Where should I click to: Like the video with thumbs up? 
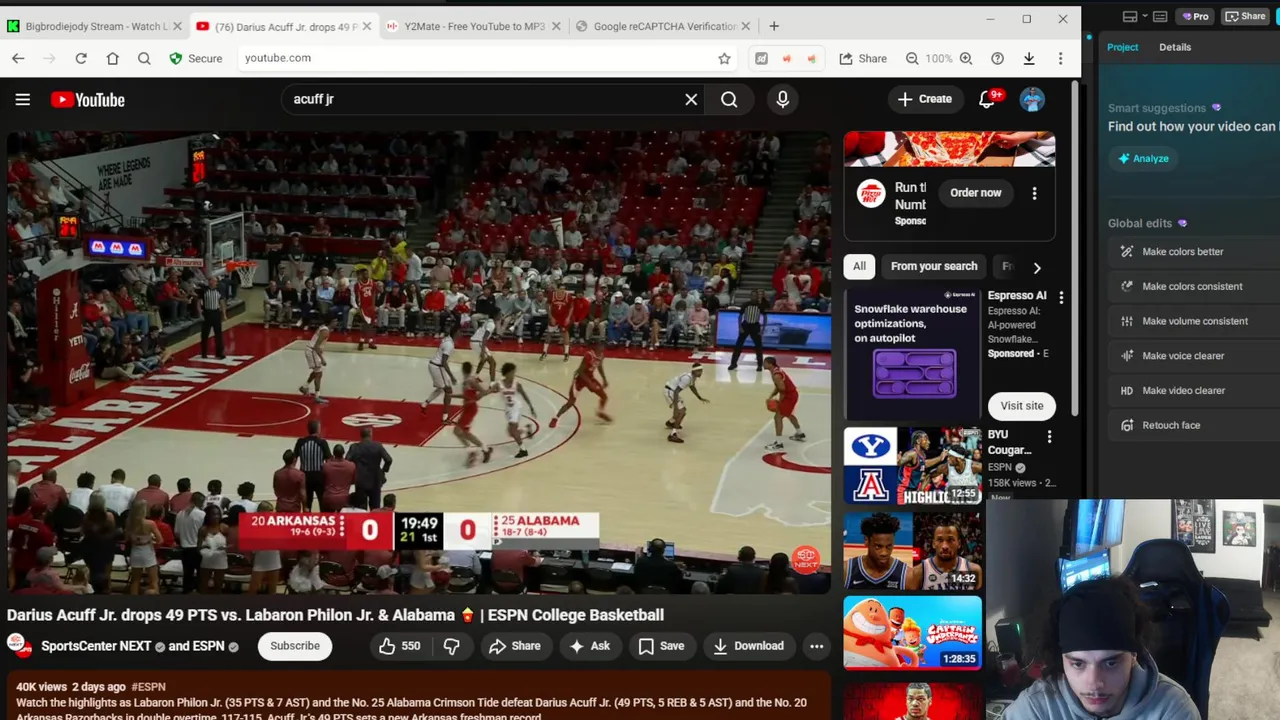click(398, 646)
